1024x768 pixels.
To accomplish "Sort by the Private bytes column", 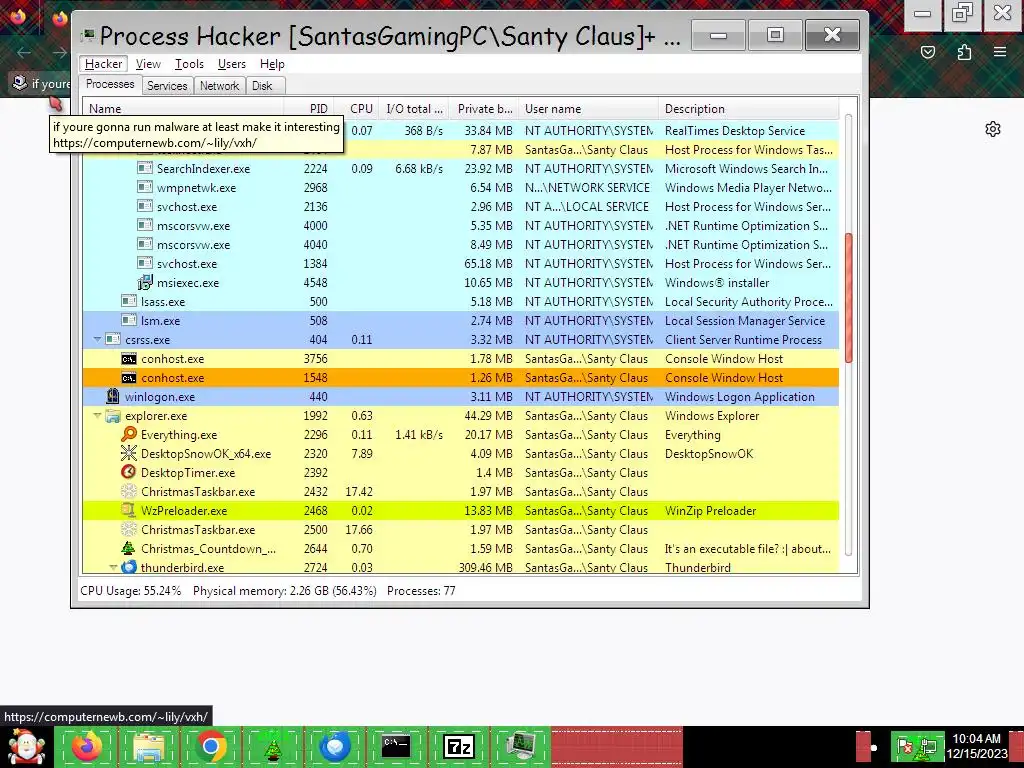I will pos(485,109).
